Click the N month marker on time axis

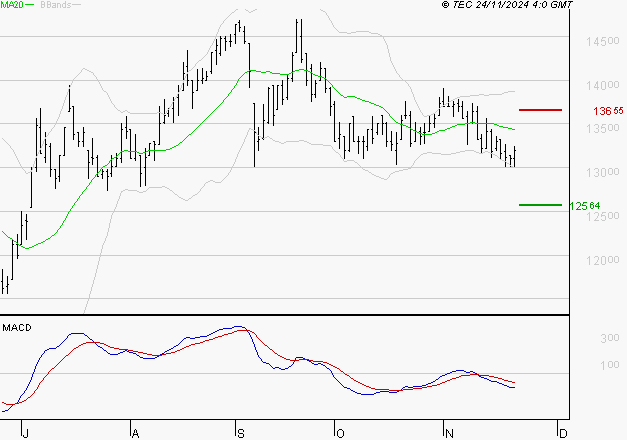(x=449, y=433)
